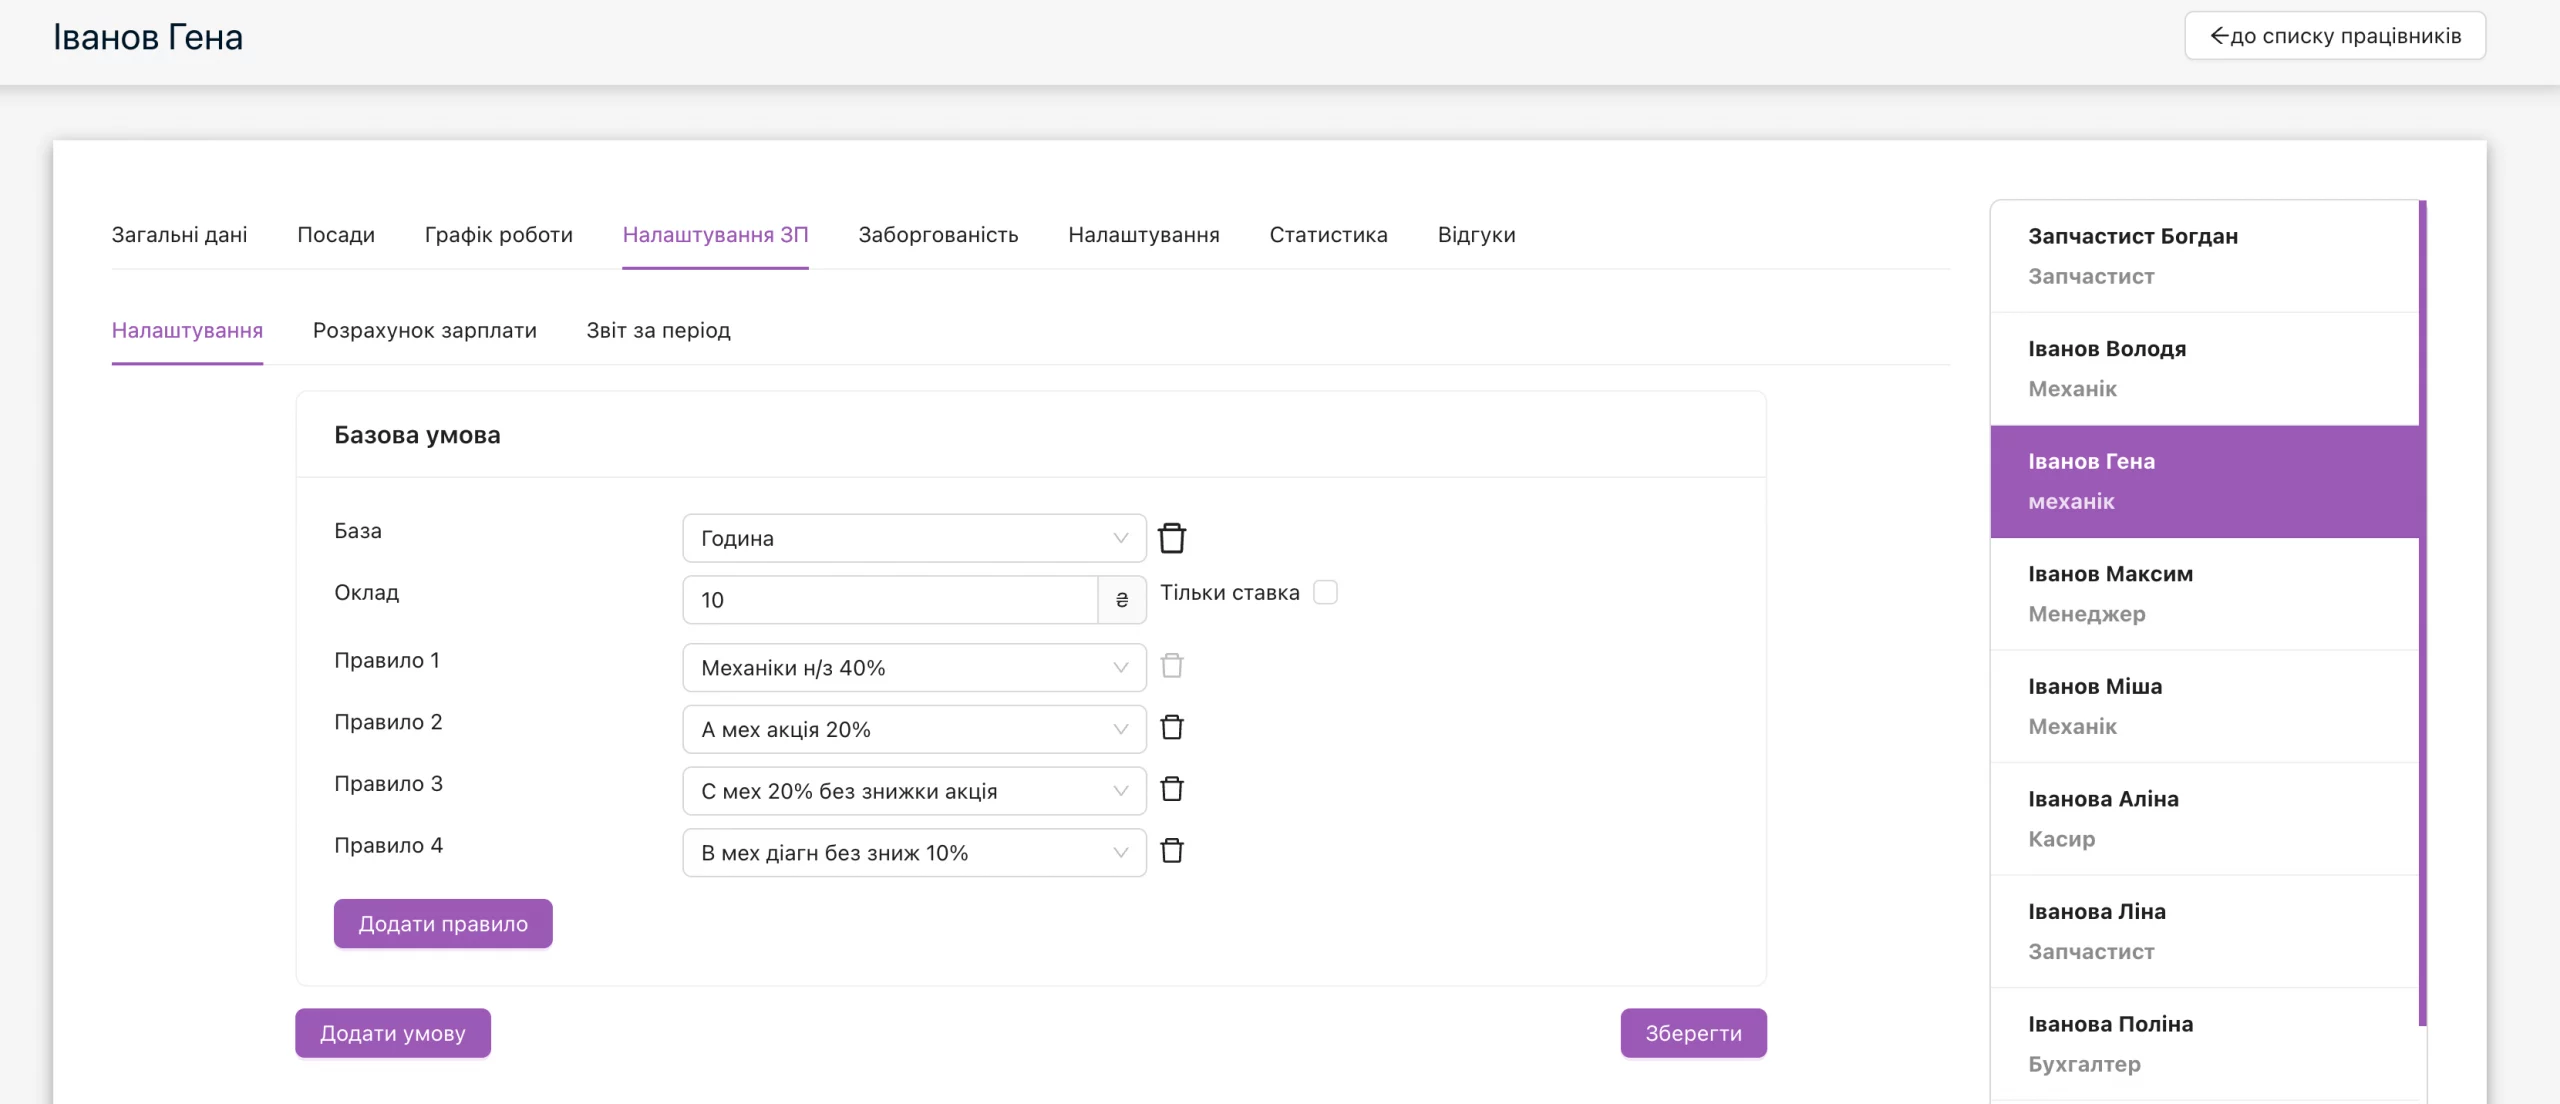The height and width of the screenshot is (1104, 2560).
Task: Enable the Тільки ставка checkbox
Action: click(x=1325, y=592)
